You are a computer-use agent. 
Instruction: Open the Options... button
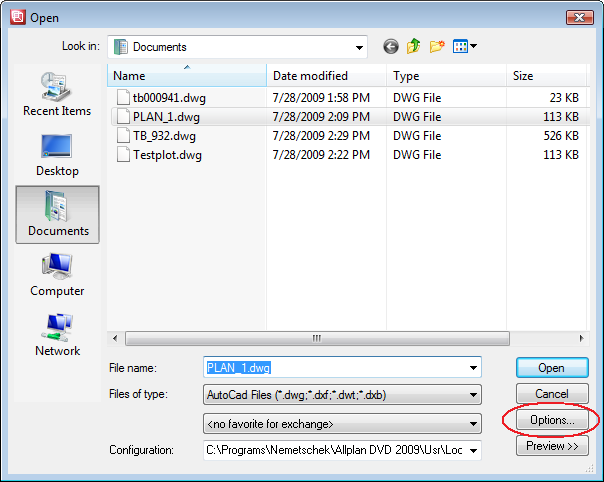click(552, 420)
